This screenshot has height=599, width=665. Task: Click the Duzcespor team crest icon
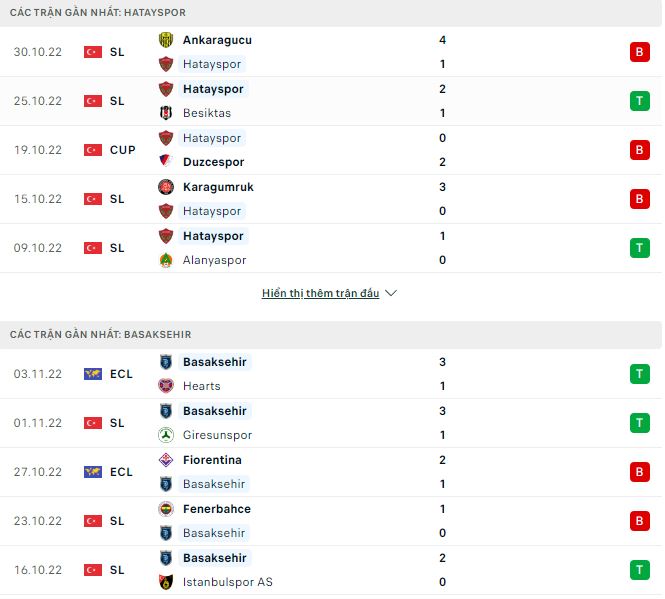(166, 162)
